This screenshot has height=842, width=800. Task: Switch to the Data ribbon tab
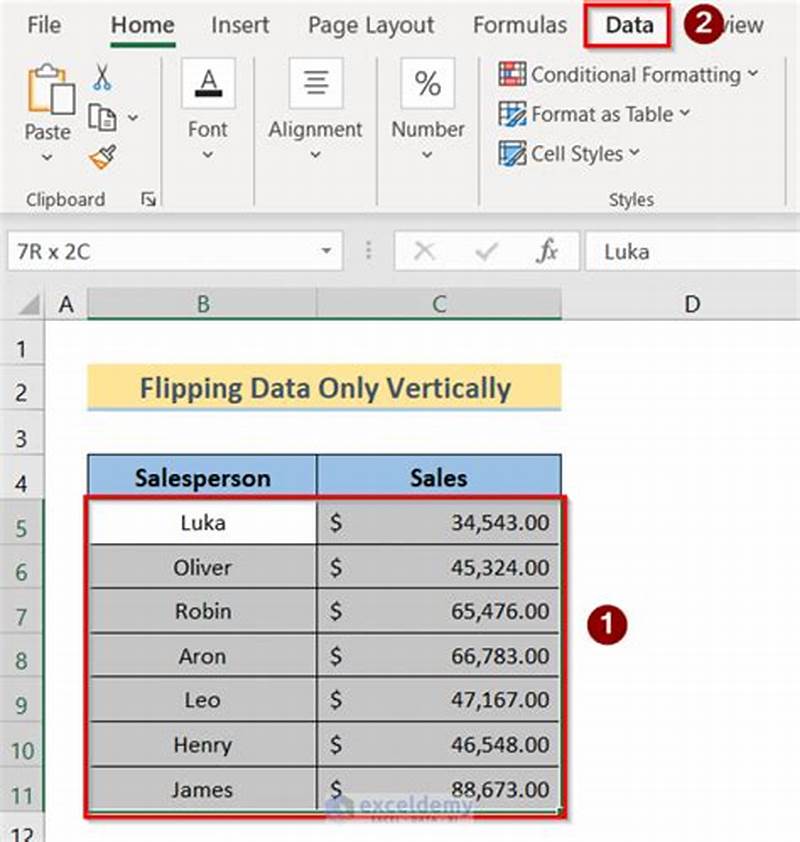(x=626, y=26)
